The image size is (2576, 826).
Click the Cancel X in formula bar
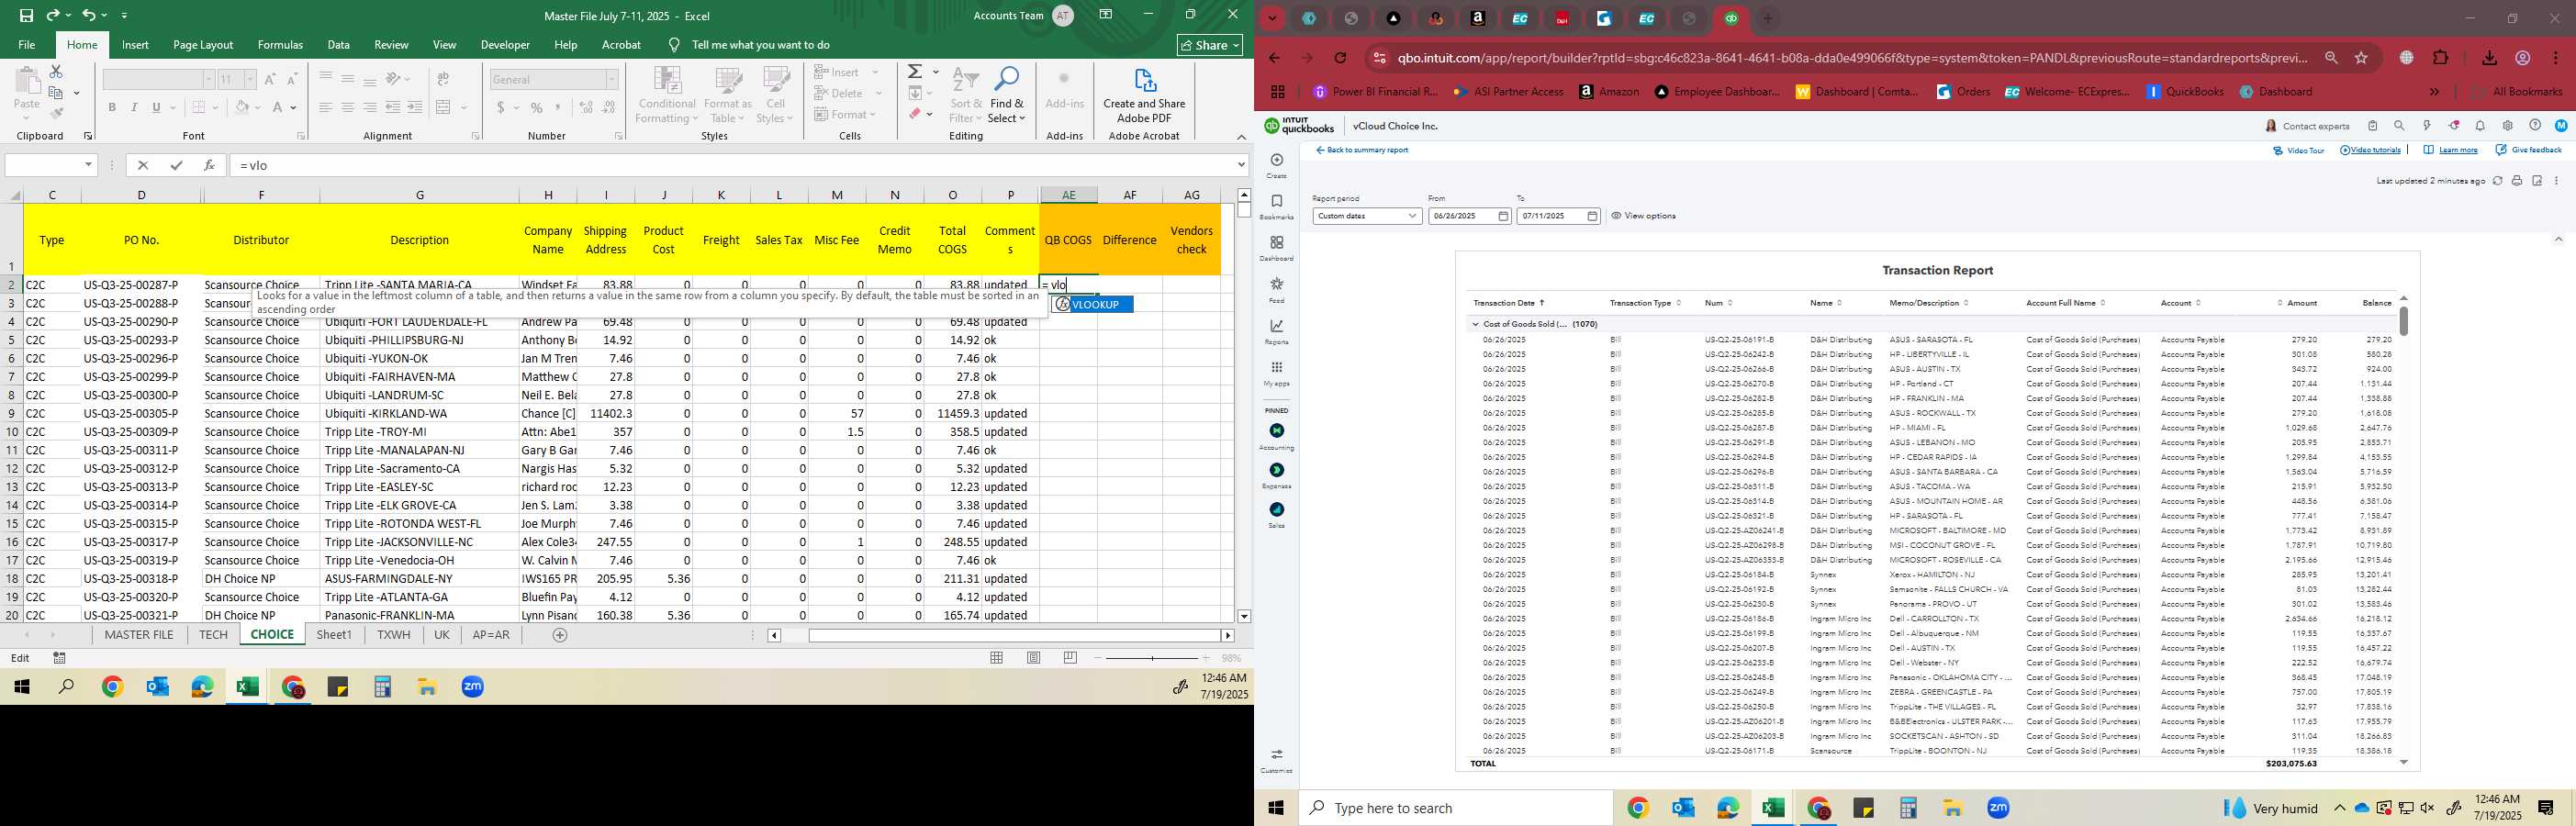(x=142, y=165)
